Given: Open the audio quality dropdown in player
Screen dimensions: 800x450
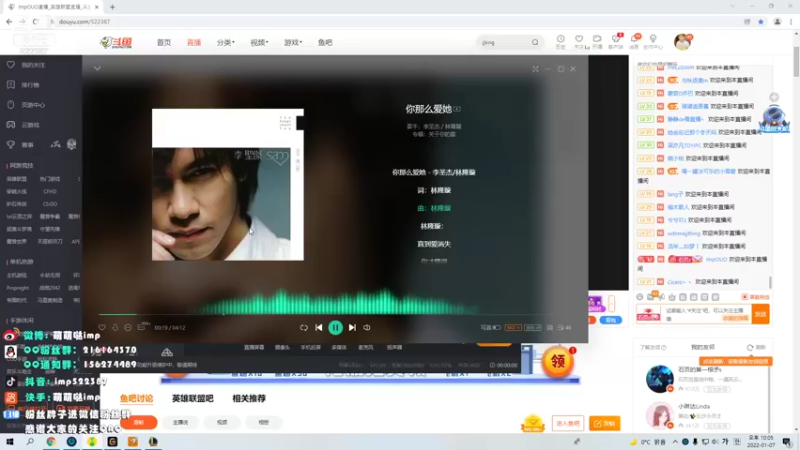Looking at the screenshot, I should (x=513, y=328).
